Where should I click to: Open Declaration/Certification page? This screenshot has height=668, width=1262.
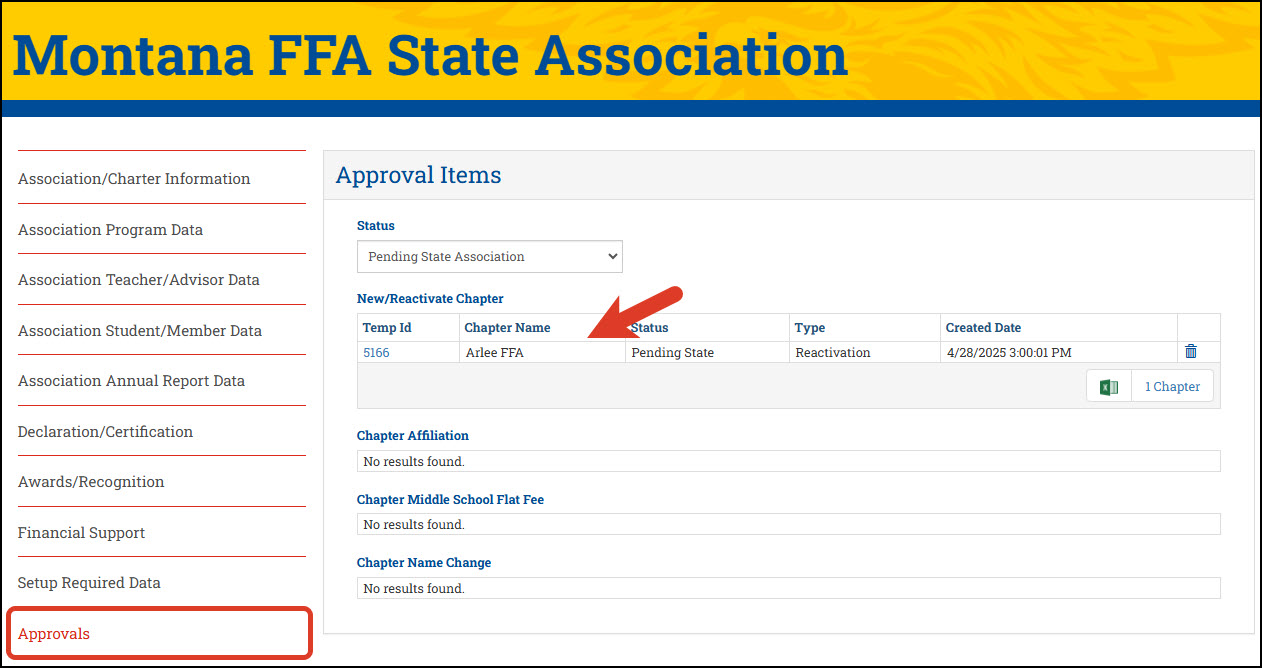(105, 432)
